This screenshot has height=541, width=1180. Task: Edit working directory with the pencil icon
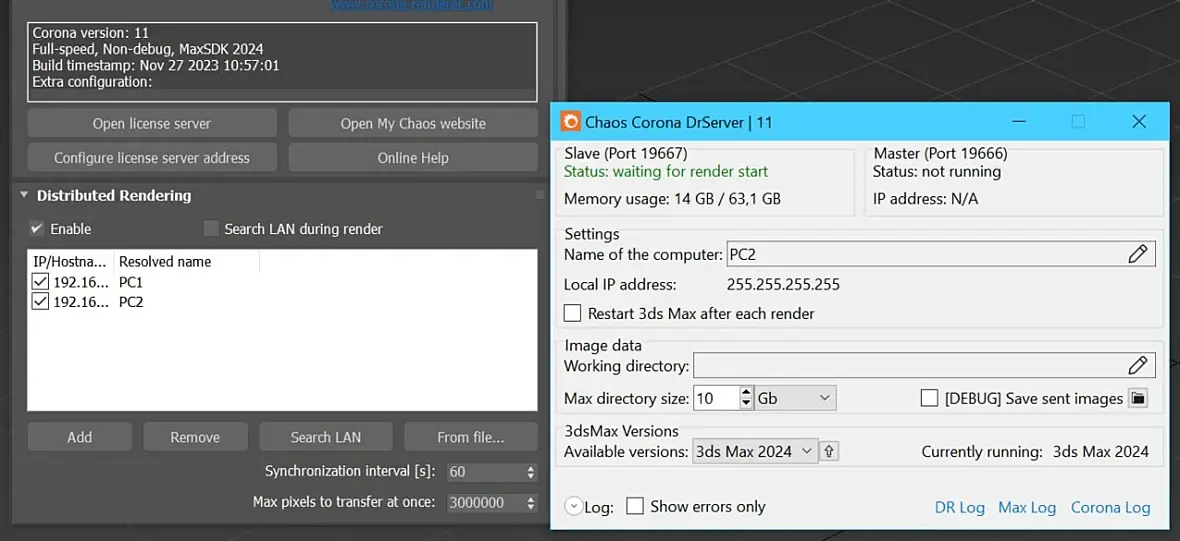[1138, 366]
